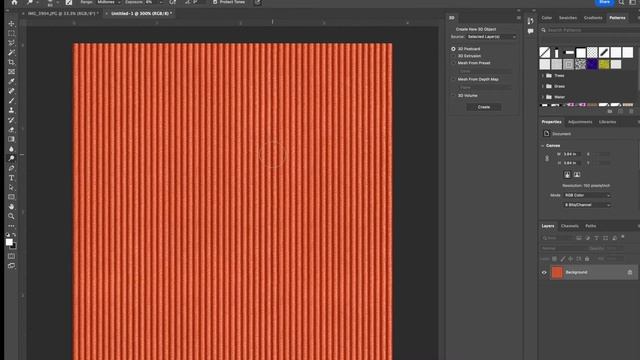Click the foreground color swatch

pos(9,242)
